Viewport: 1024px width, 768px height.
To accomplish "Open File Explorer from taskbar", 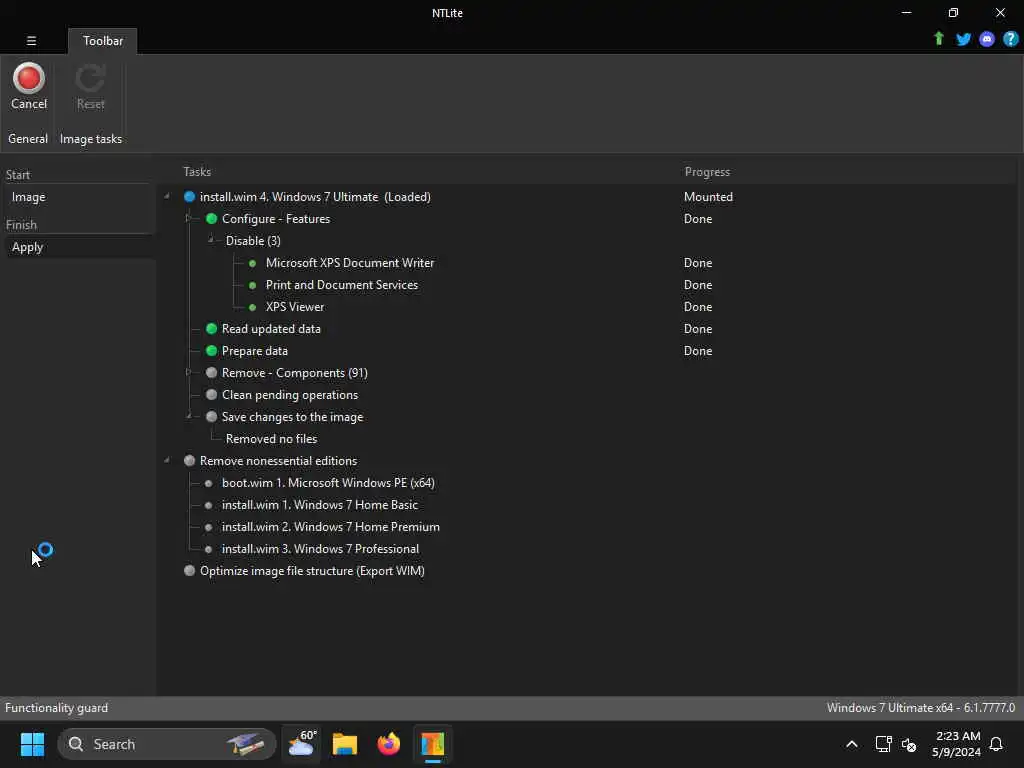I will 345,744.
